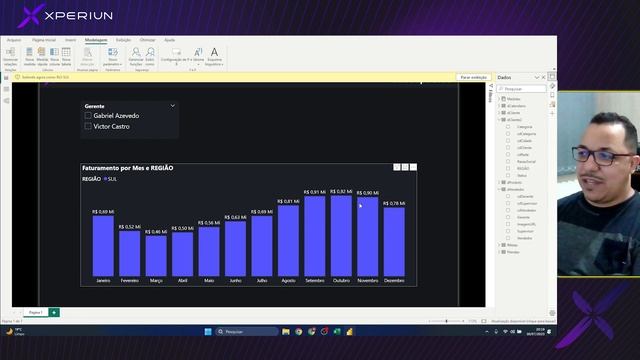The width and height of the screenshot is (640, 360).
Task: Tick the REGIÃO field checkbox
Action: (x=508, y=169)
